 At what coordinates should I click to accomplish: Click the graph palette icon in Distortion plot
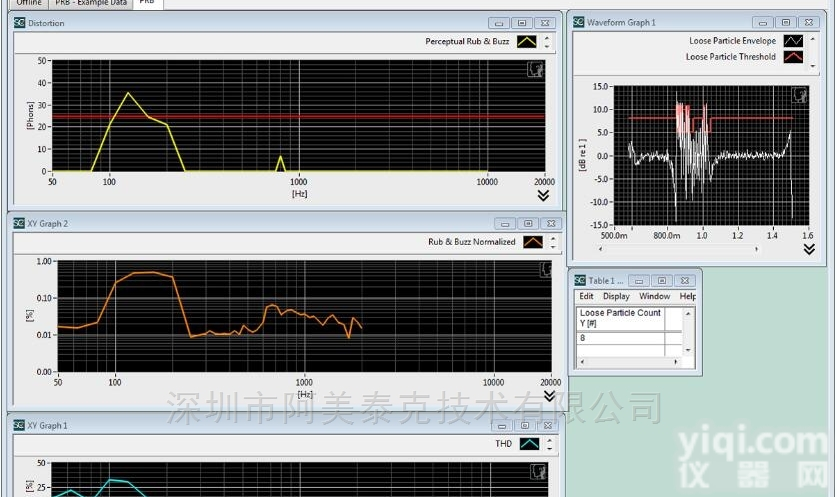[535, 69]
